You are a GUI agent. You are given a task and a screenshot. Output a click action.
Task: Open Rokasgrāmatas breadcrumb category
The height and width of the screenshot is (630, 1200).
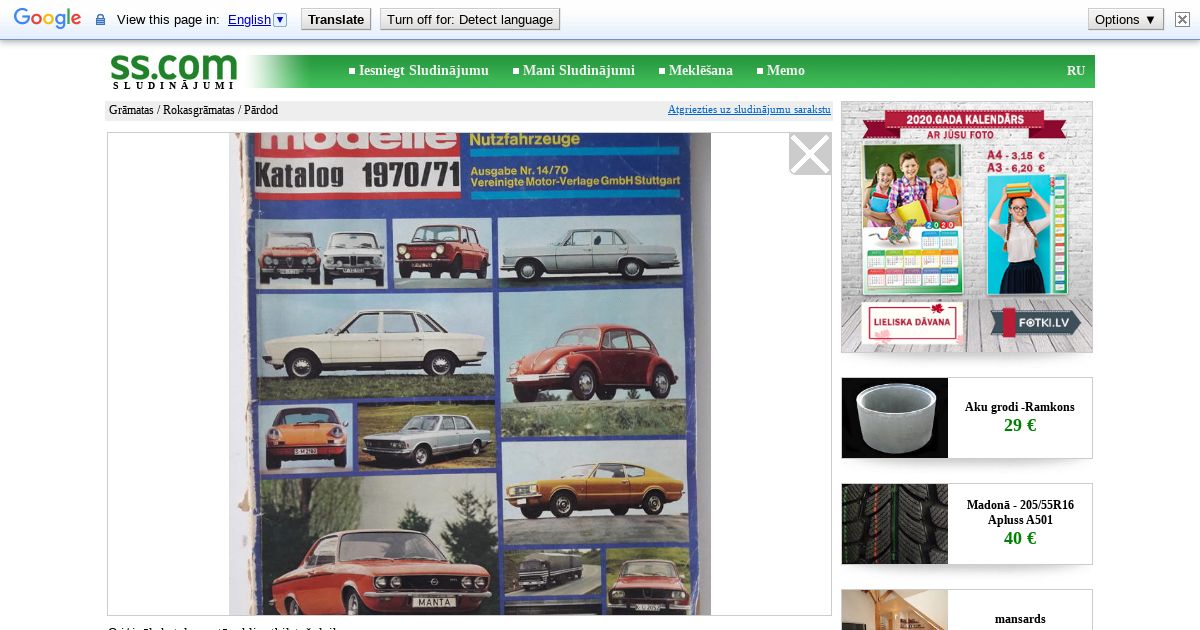click(x=199, y=110)
